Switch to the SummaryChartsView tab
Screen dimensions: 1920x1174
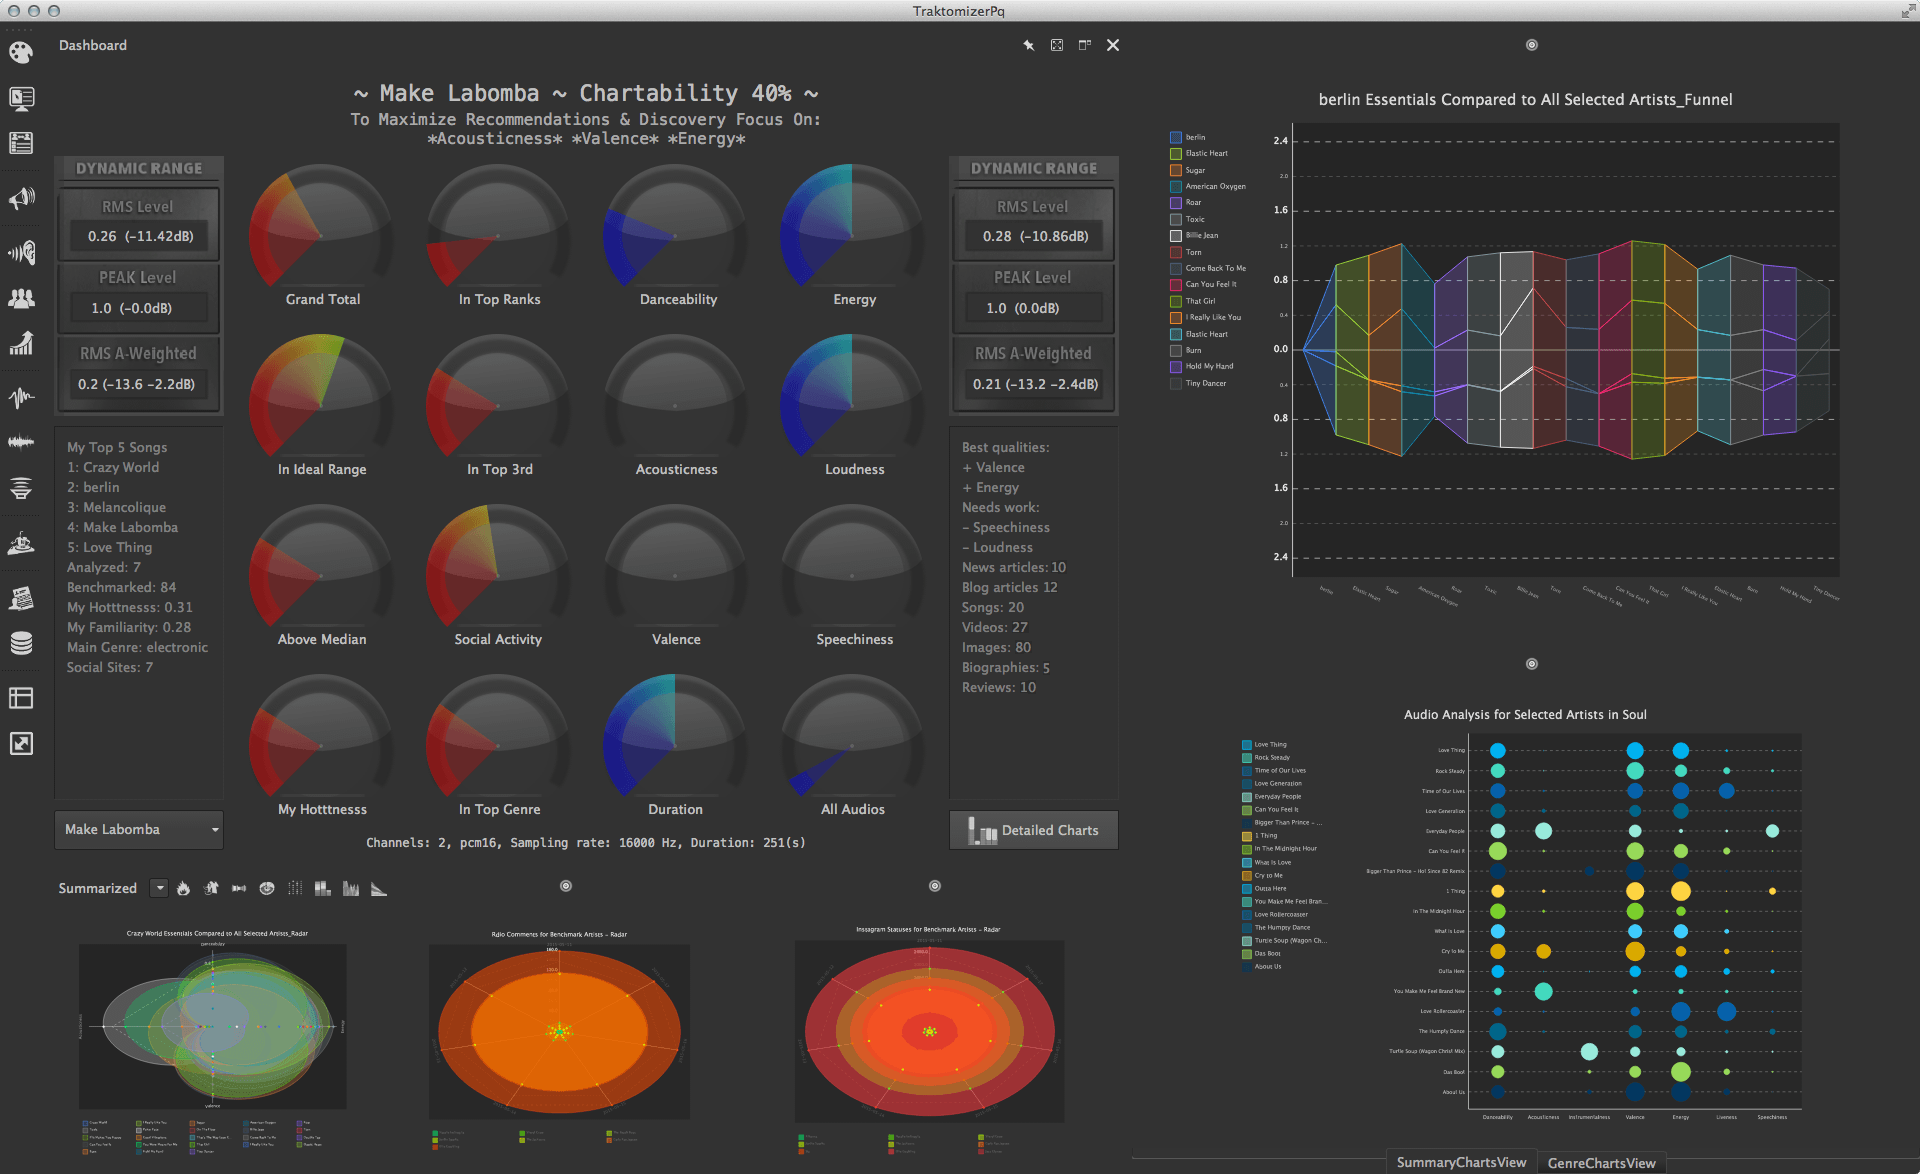coord(1461,1162)
